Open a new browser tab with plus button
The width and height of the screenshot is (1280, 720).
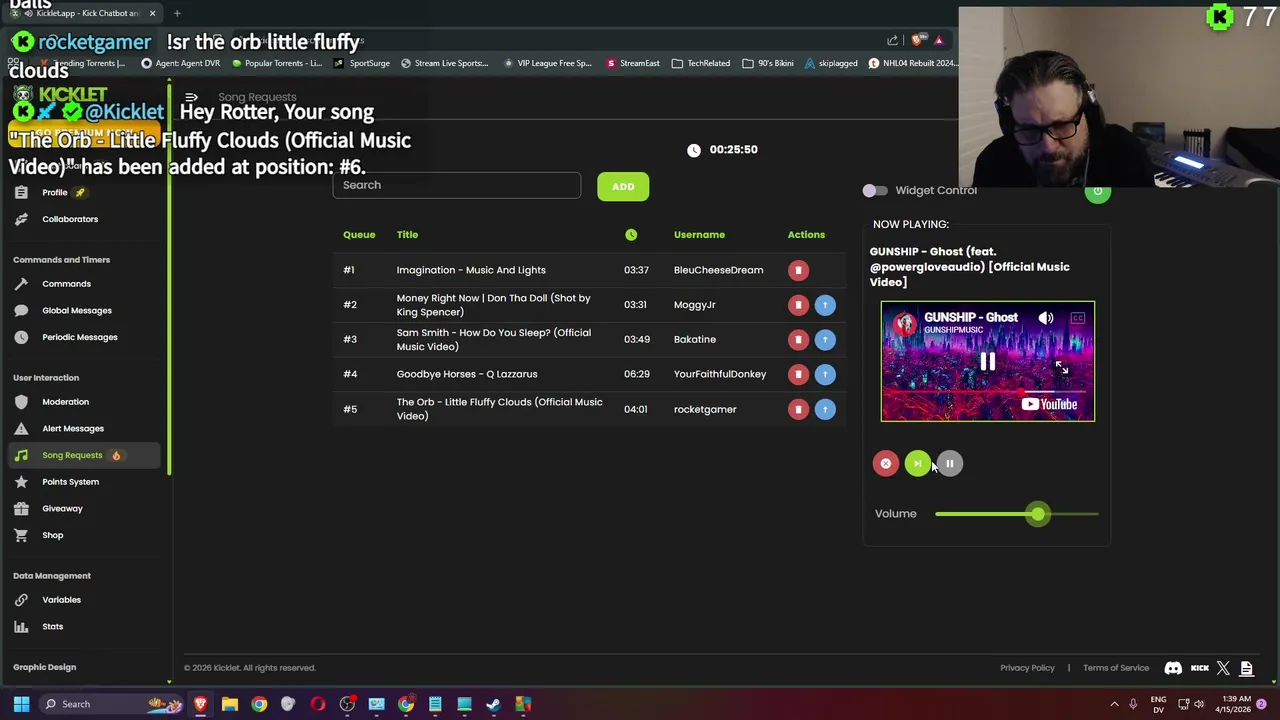pyautogui.click(x=177, y=13)
